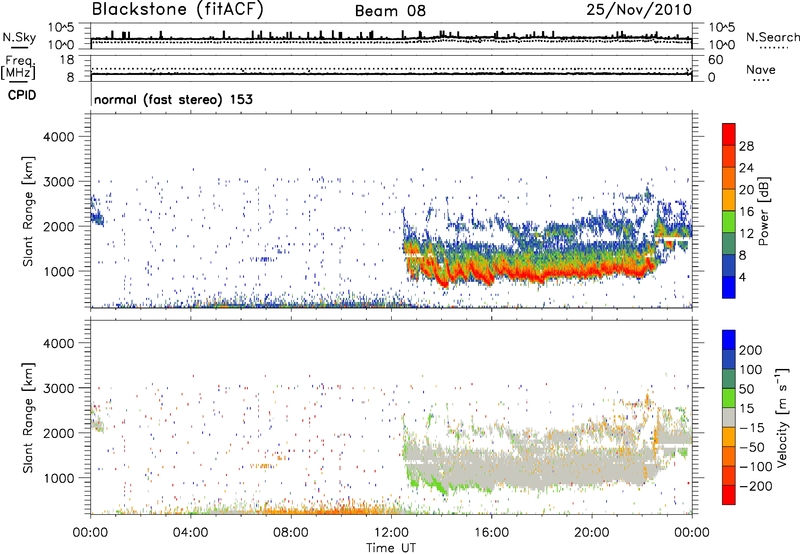The image size is (800, 554).
Task: Click the '18' frequency axis tick
Action: (68, 60)
